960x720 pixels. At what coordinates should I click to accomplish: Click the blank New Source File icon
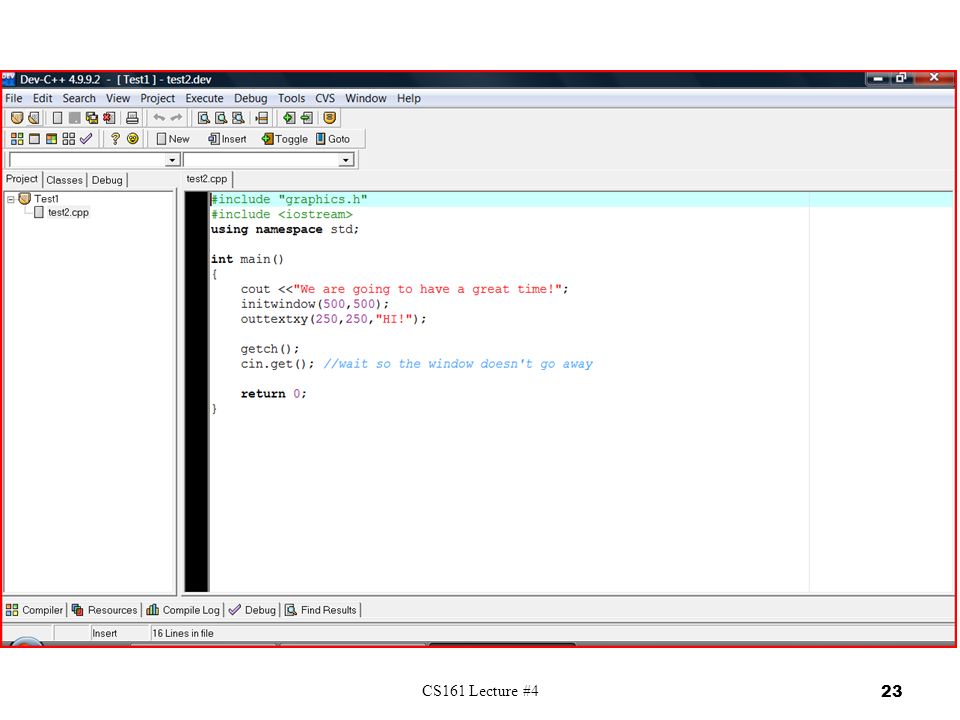coord(58,118)
